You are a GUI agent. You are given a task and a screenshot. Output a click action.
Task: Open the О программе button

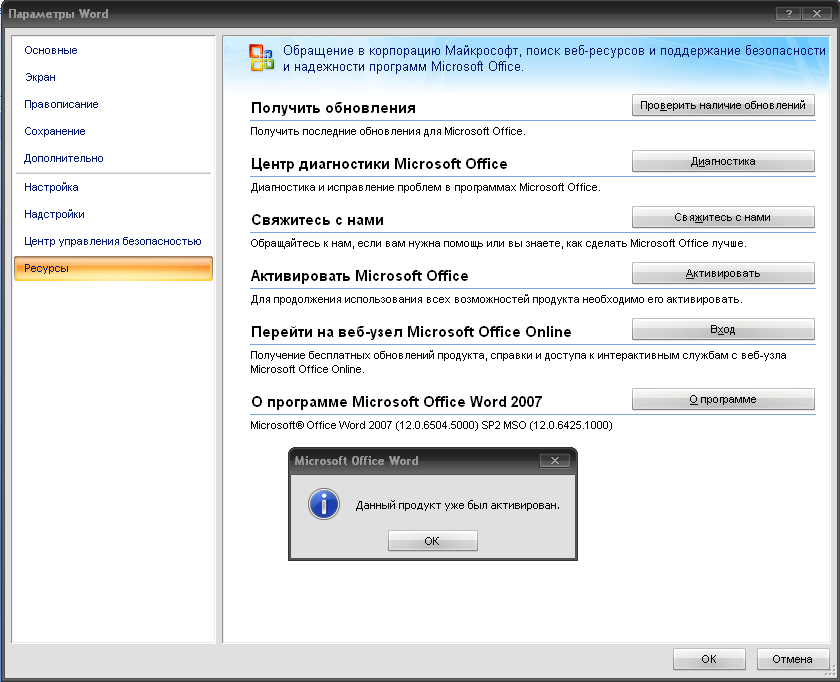tap(723, 399)
